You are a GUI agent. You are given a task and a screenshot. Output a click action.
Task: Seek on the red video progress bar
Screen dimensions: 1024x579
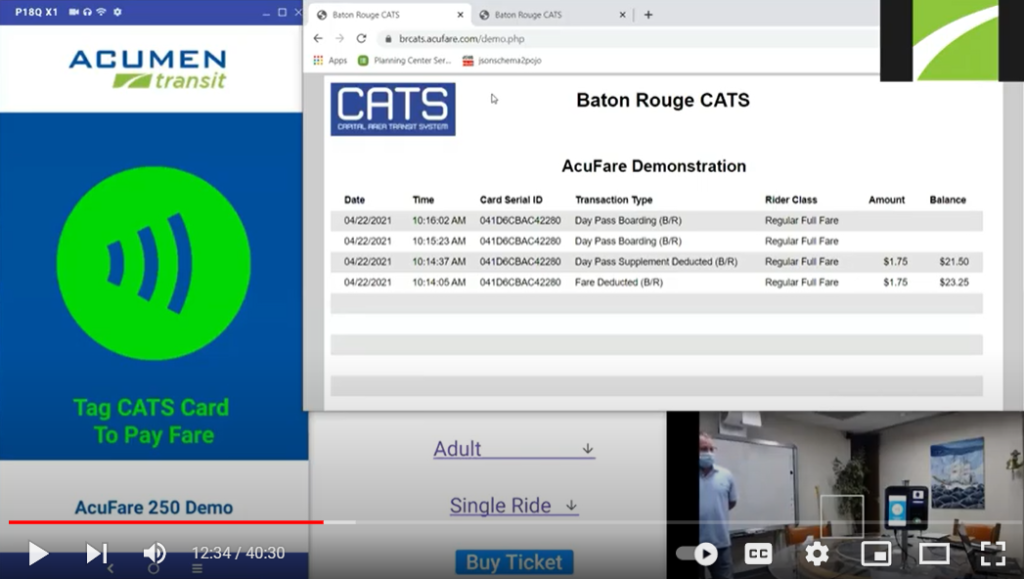(166, 522)
